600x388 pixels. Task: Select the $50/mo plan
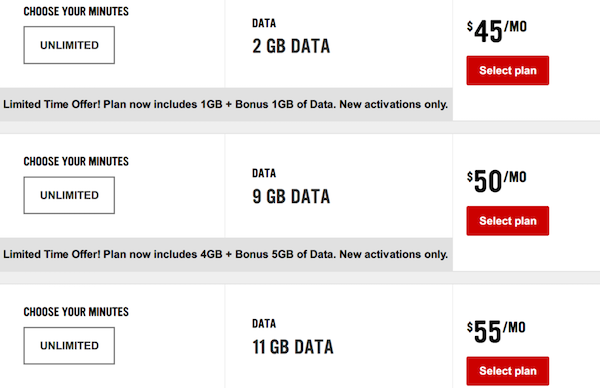507,221
